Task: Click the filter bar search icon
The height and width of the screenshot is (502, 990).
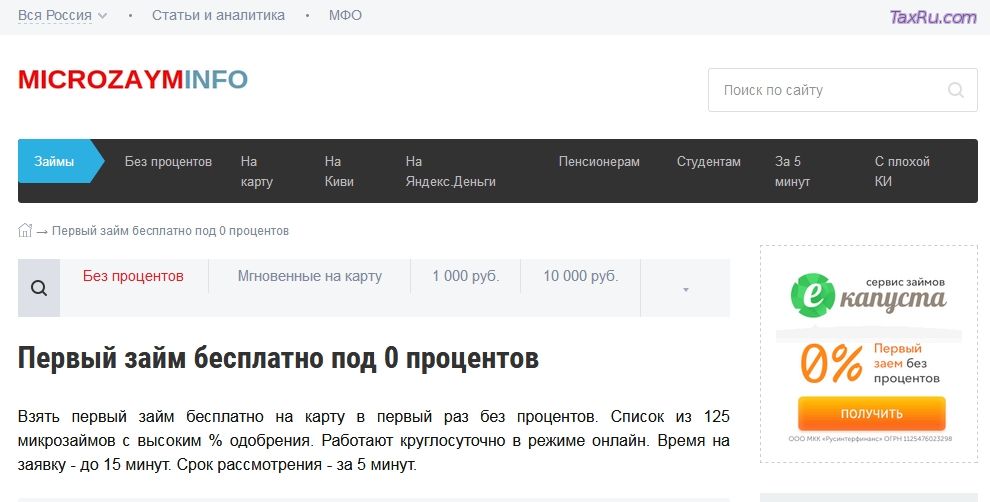Action: [39, 289]
